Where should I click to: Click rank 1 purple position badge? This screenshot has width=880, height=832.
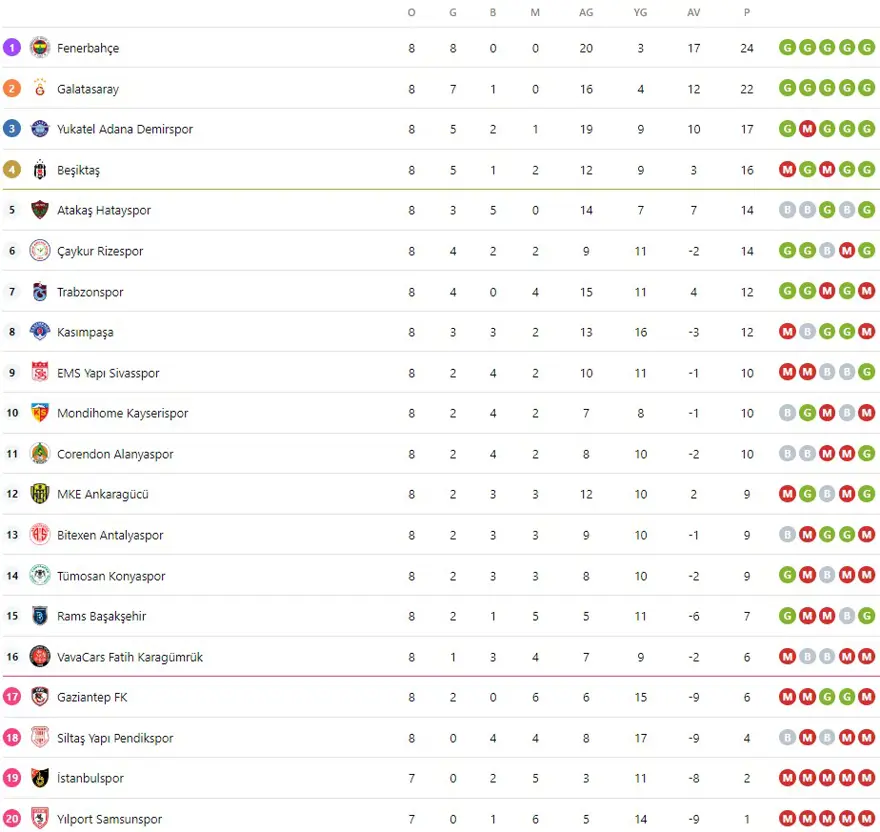click(x=12, y=48)
